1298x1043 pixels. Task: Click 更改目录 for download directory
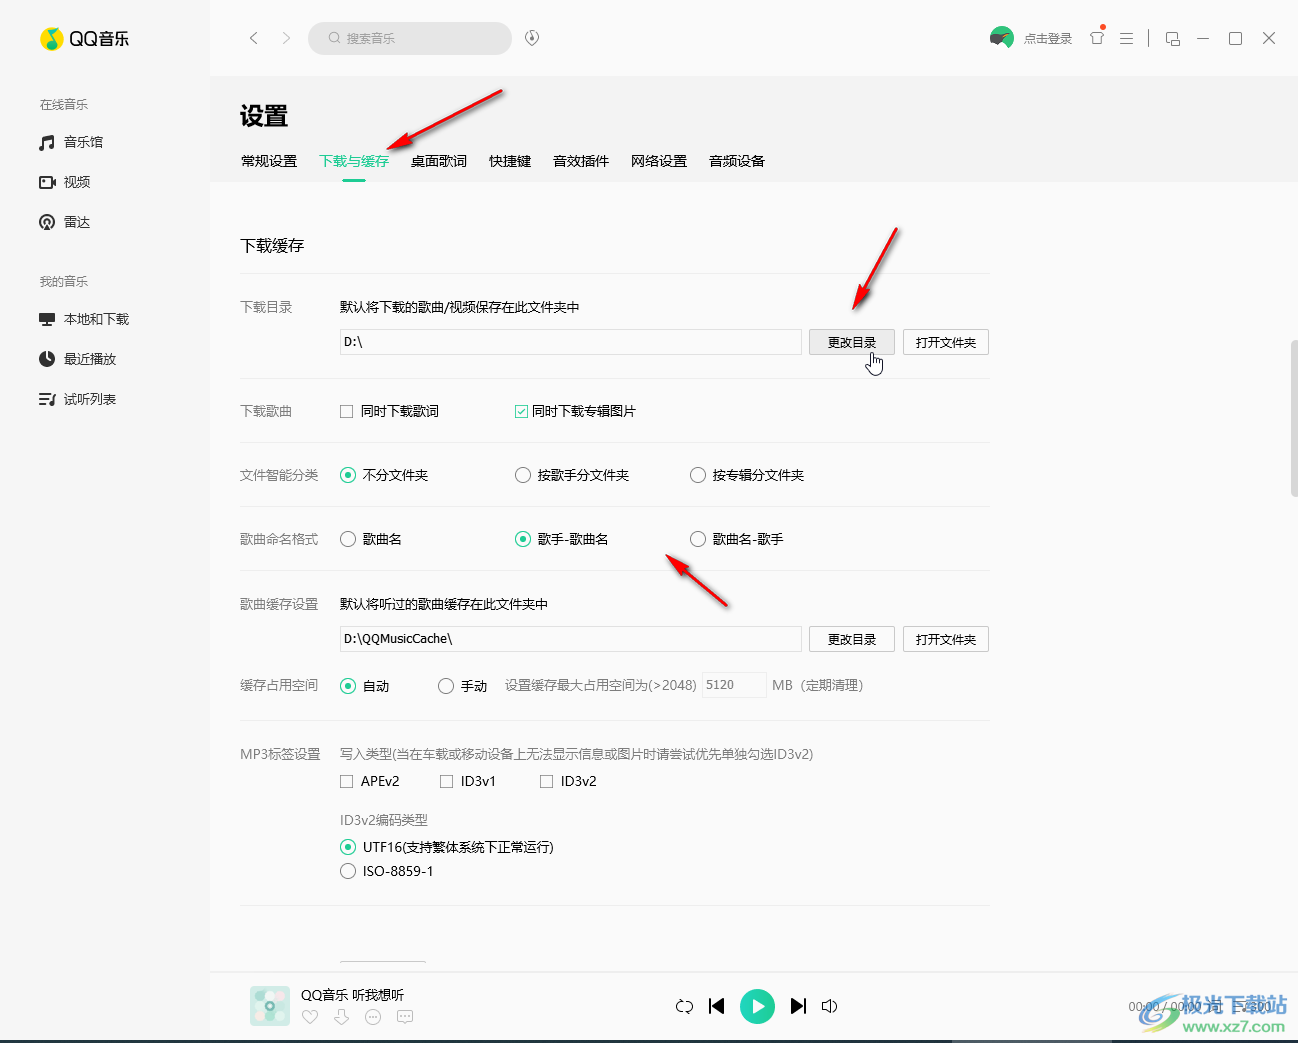(x=852, y=342)
